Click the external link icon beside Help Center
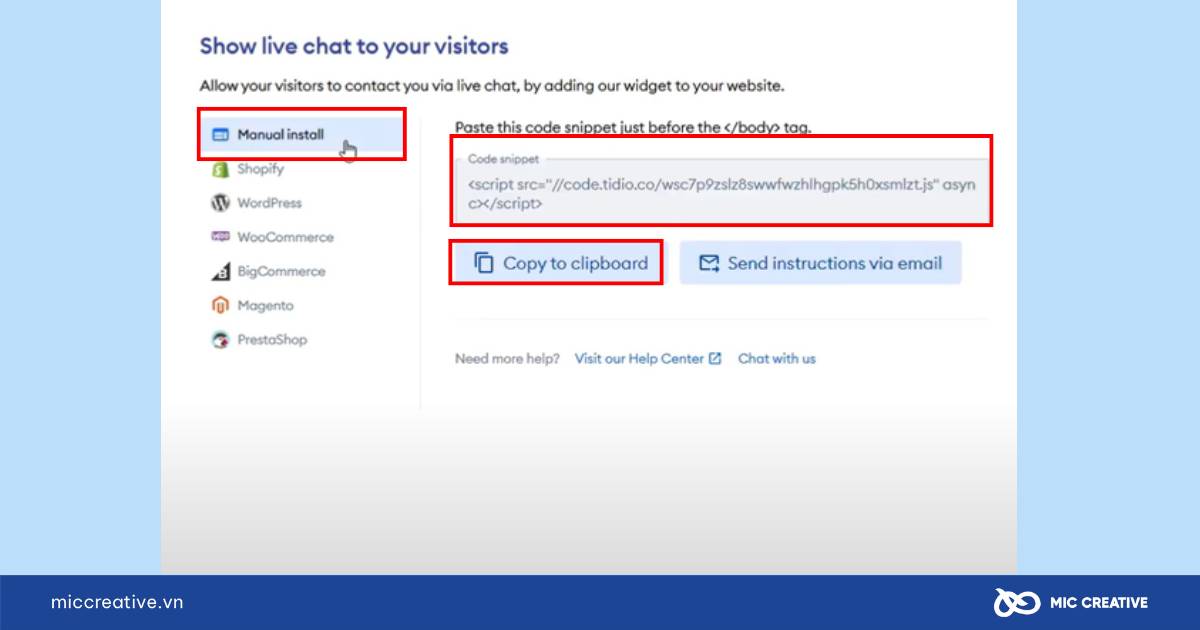 [715, 358]
